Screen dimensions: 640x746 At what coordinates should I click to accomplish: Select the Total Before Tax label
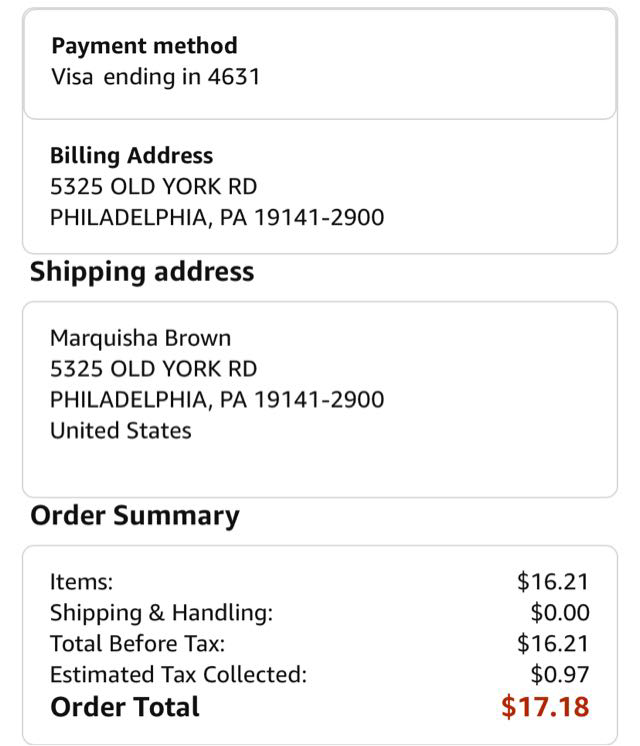[137, 644]
